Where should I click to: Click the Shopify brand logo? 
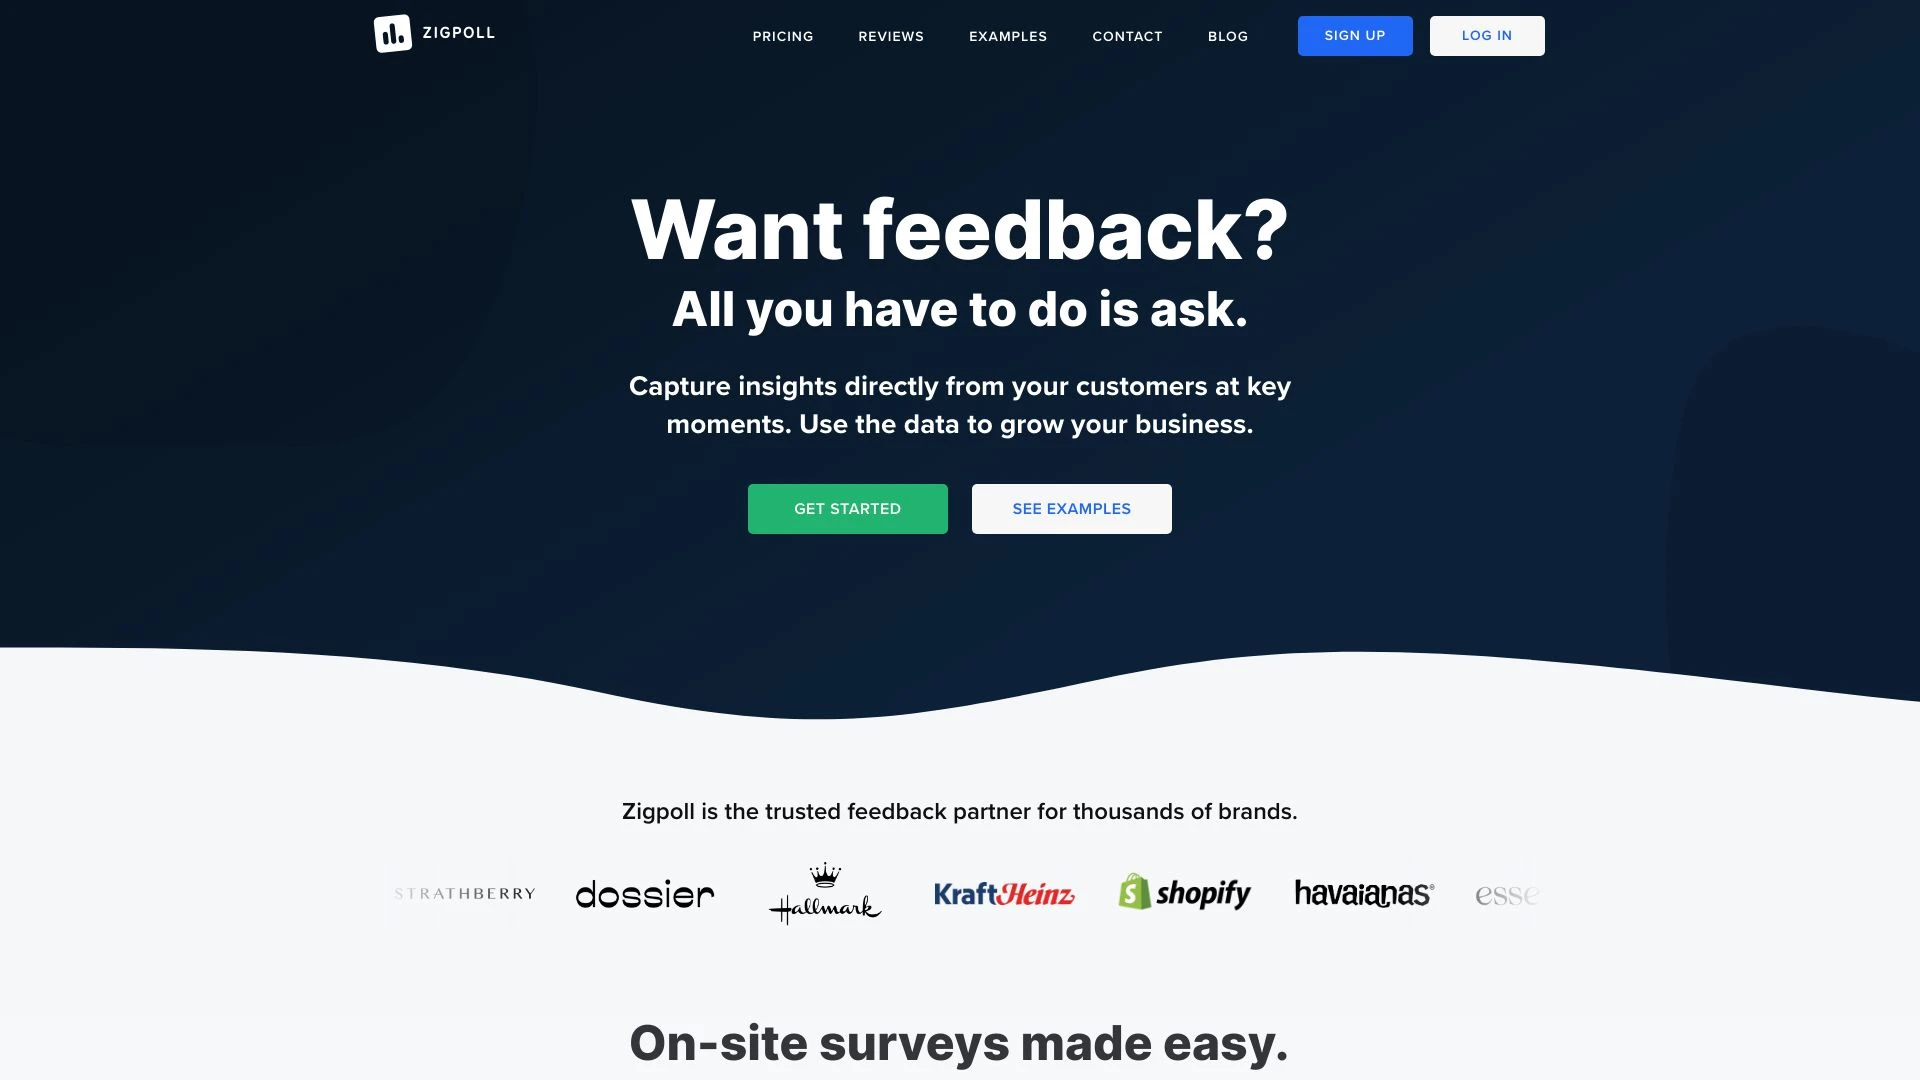click(x=1183, y=894)
